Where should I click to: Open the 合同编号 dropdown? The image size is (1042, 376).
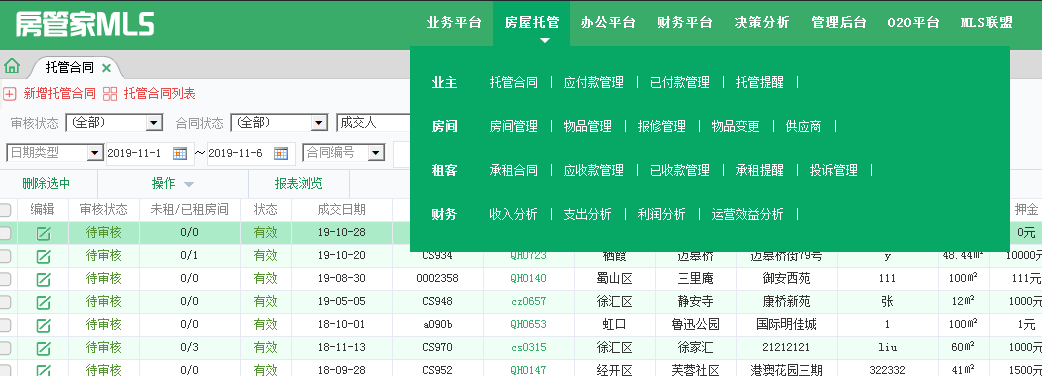coord(344,153)
